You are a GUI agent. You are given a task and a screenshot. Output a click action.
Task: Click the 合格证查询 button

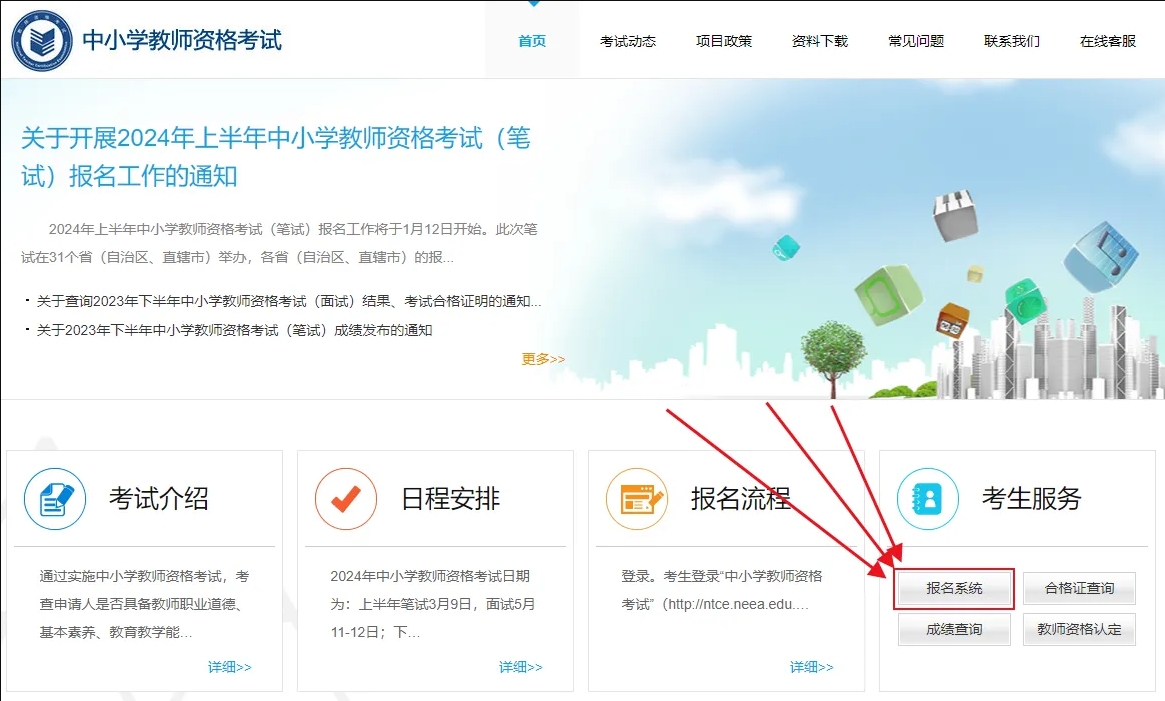click(x=1079, y=589)
